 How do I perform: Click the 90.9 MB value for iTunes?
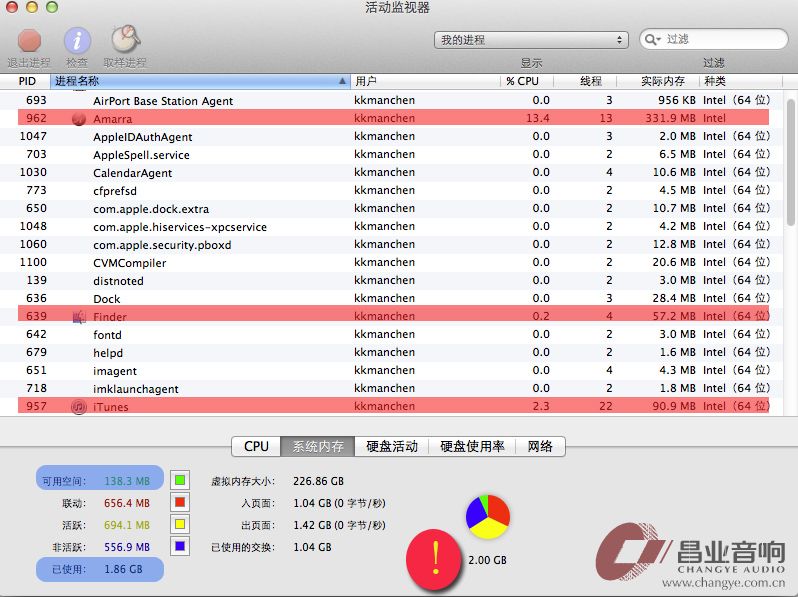pos(674,406)
